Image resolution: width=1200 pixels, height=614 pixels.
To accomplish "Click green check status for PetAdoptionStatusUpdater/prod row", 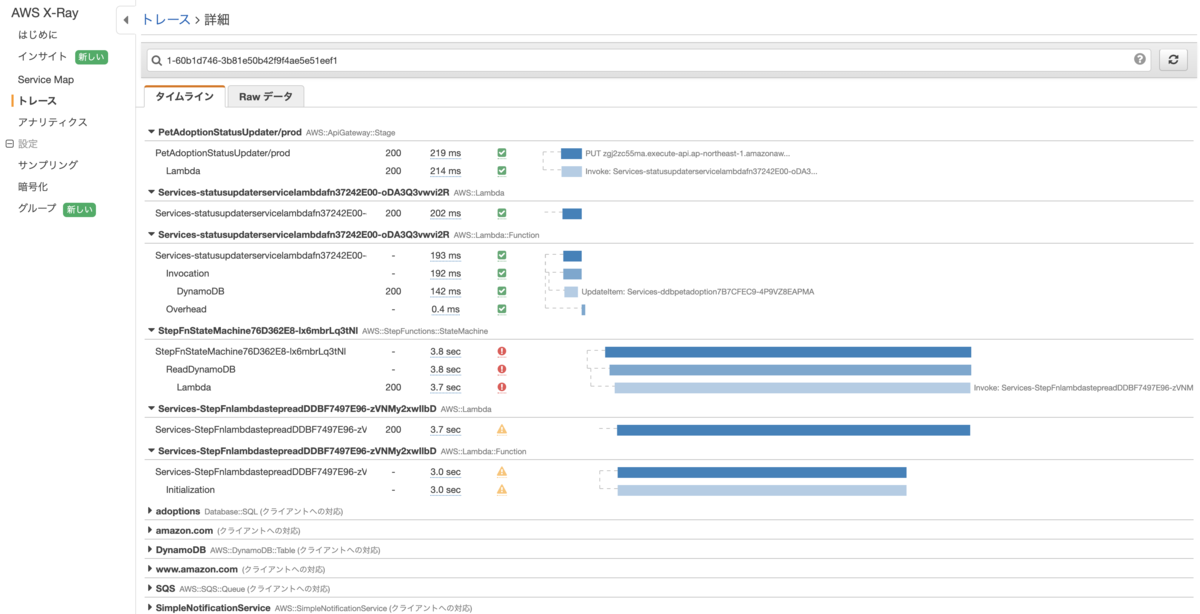I will click(x=502, y=153).
